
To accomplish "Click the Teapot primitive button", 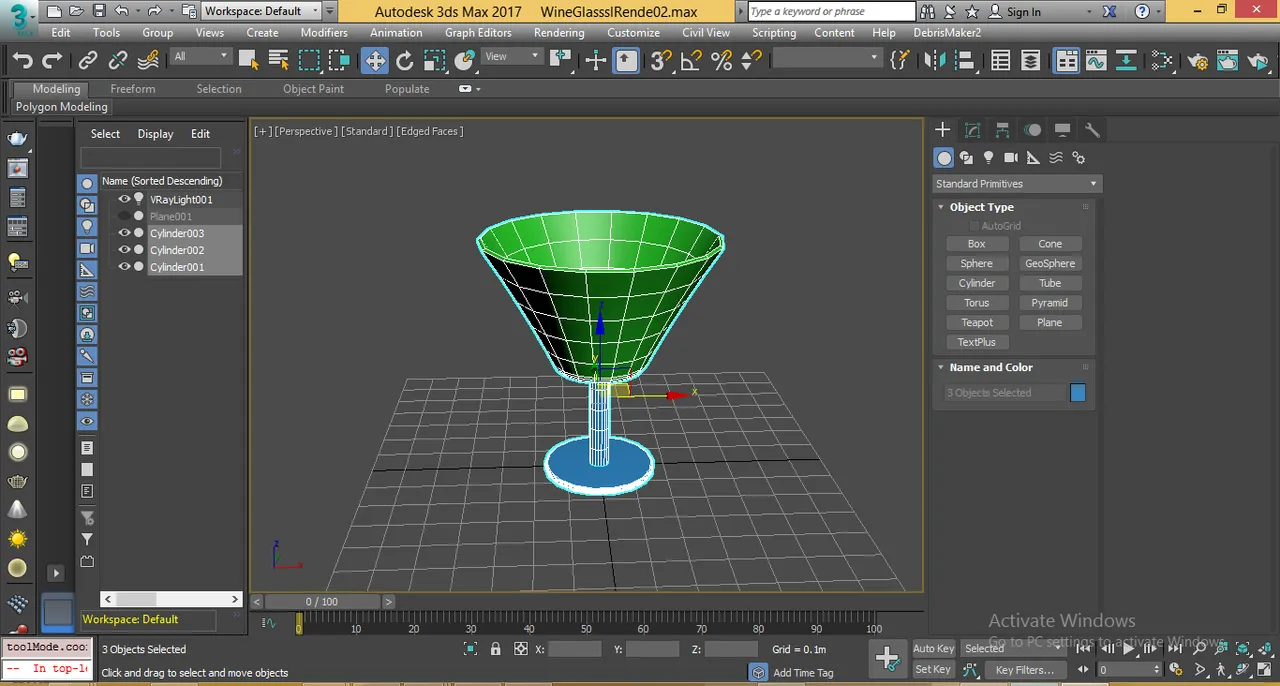I will tap(977, 323).
